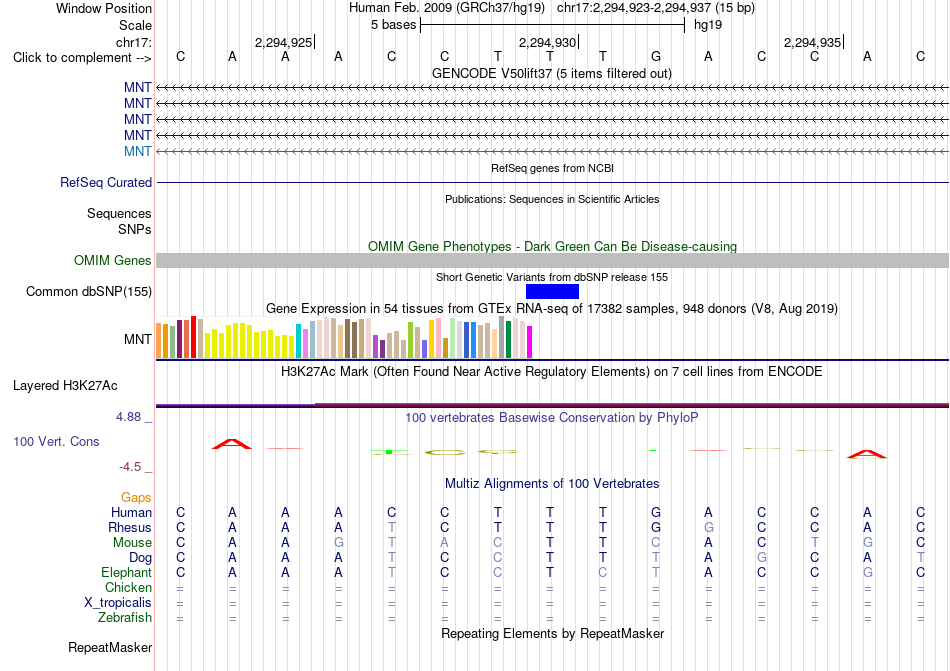Click the Repeating Elements by RepeatMasker title
Viewport: 950px width, 671px height.
pyautogui.click(x=552, y=633)
